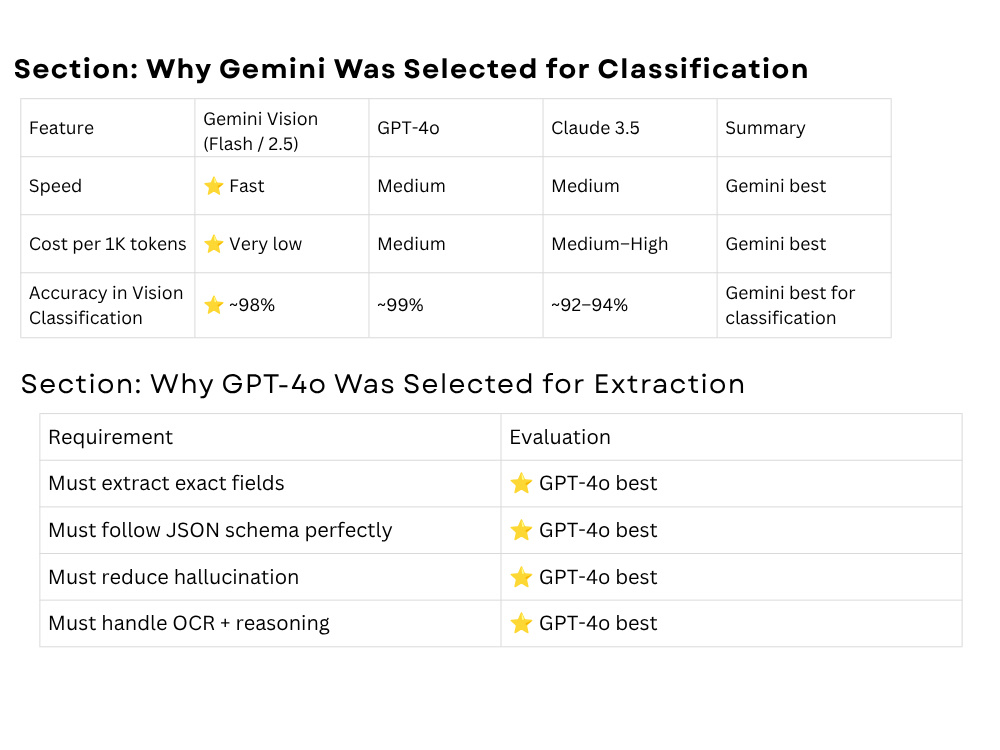Click the Why Gemini Was Selected heading
The height and width of the screenshot is (750, 1000).
(x=411, y=69)
